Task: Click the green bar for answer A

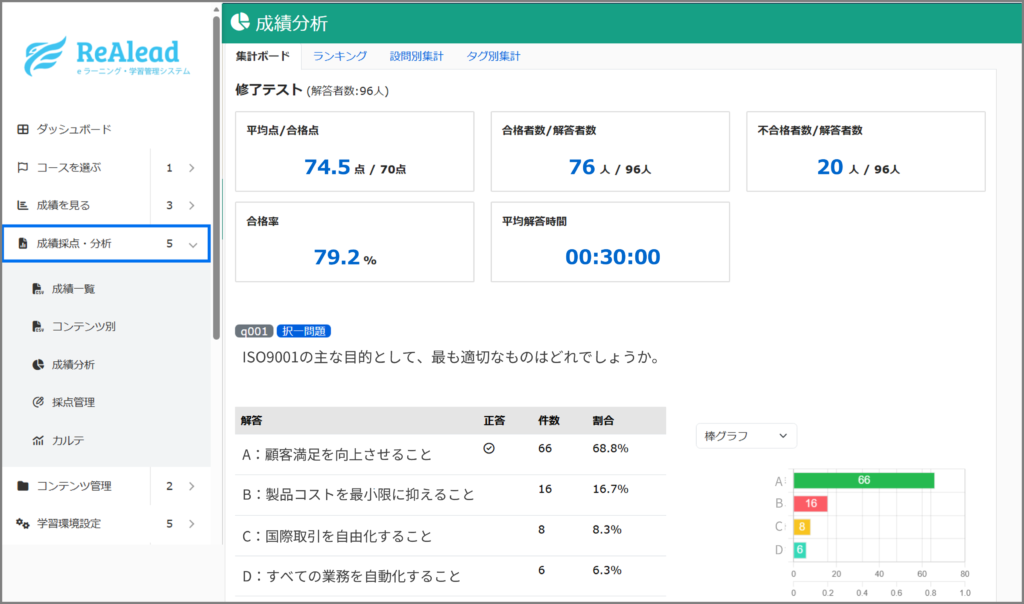Action: pyautogui.click(x=863, y=481)
